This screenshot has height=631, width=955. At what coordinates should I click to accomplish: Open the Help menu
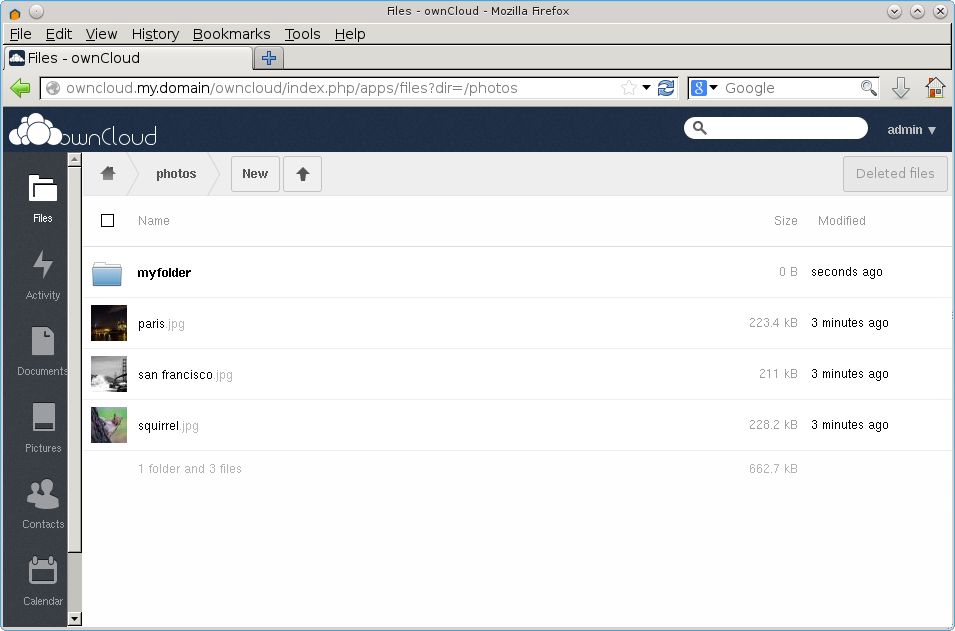(x=350, y=34)
